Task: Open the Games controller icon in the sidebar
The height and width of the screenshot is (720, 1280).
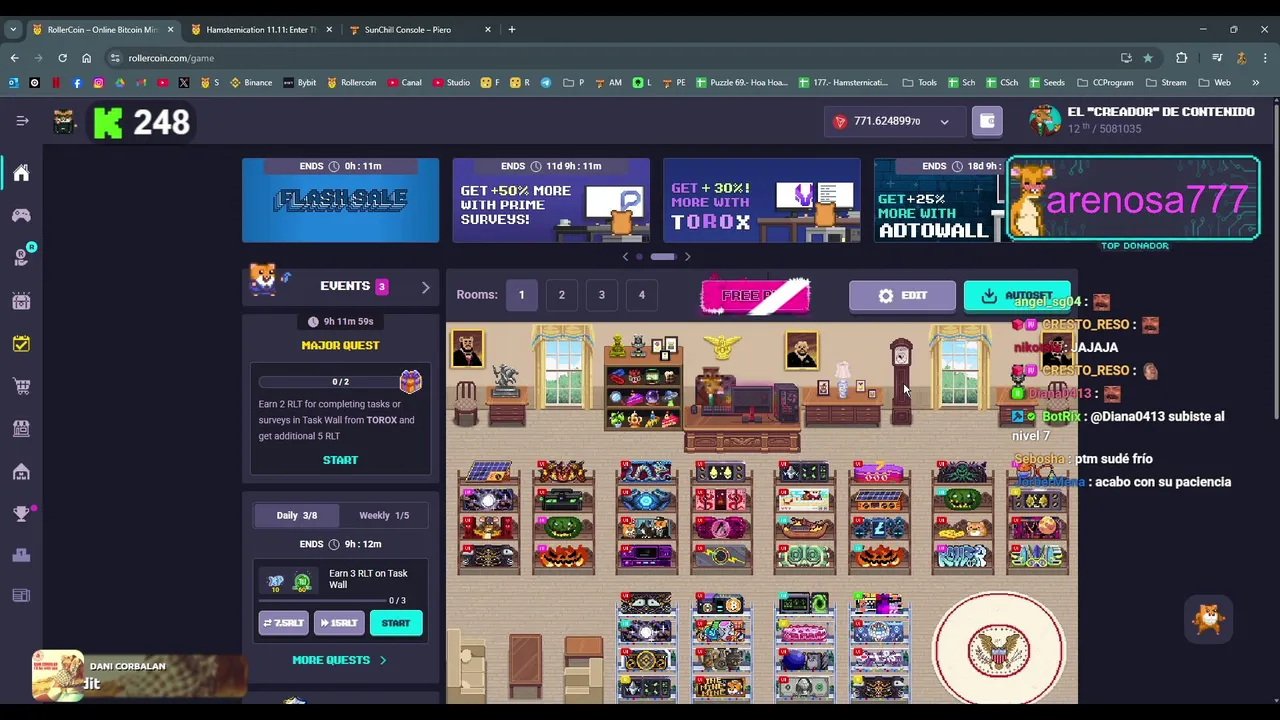Action: (x=21, y=215)
